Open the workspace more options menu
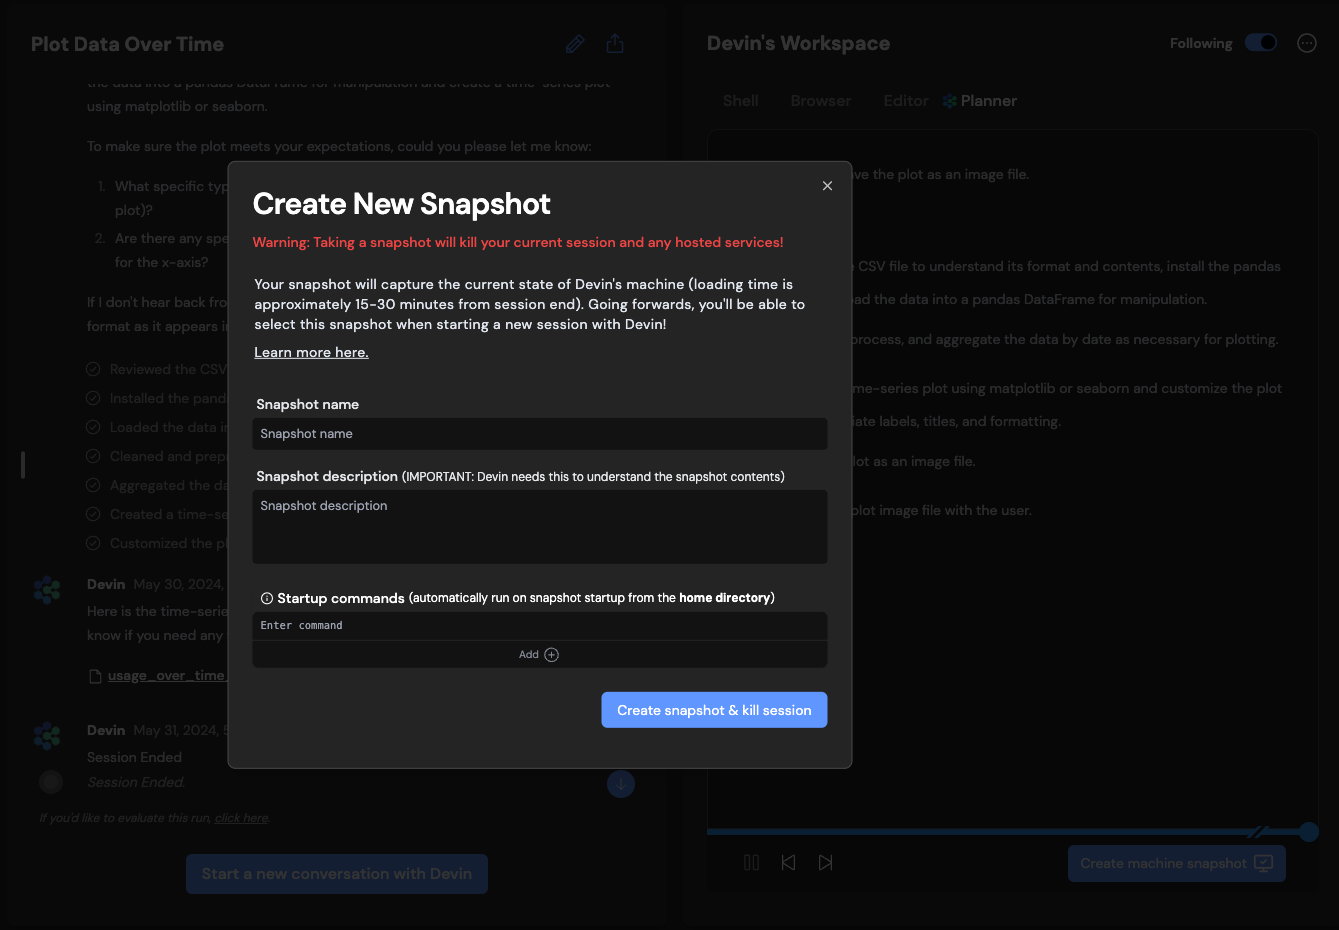The width and height of the screenshot is (1339, 930). 1307,43
